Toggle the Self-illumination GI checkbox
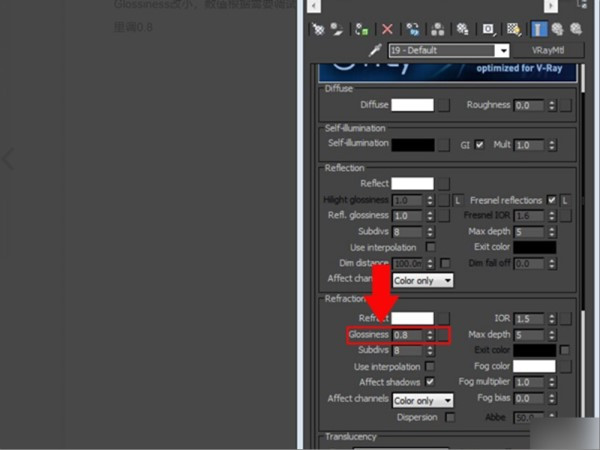This screenshot has height=450, width=600. (x=479, y=144)
